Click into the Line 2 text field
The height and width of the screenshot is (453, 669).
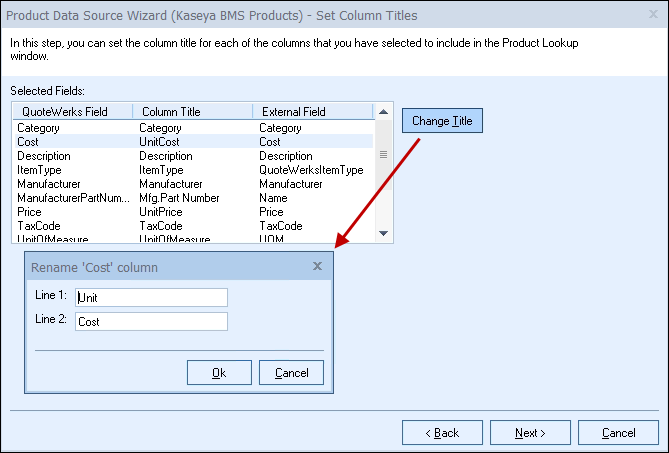point(151,322)
